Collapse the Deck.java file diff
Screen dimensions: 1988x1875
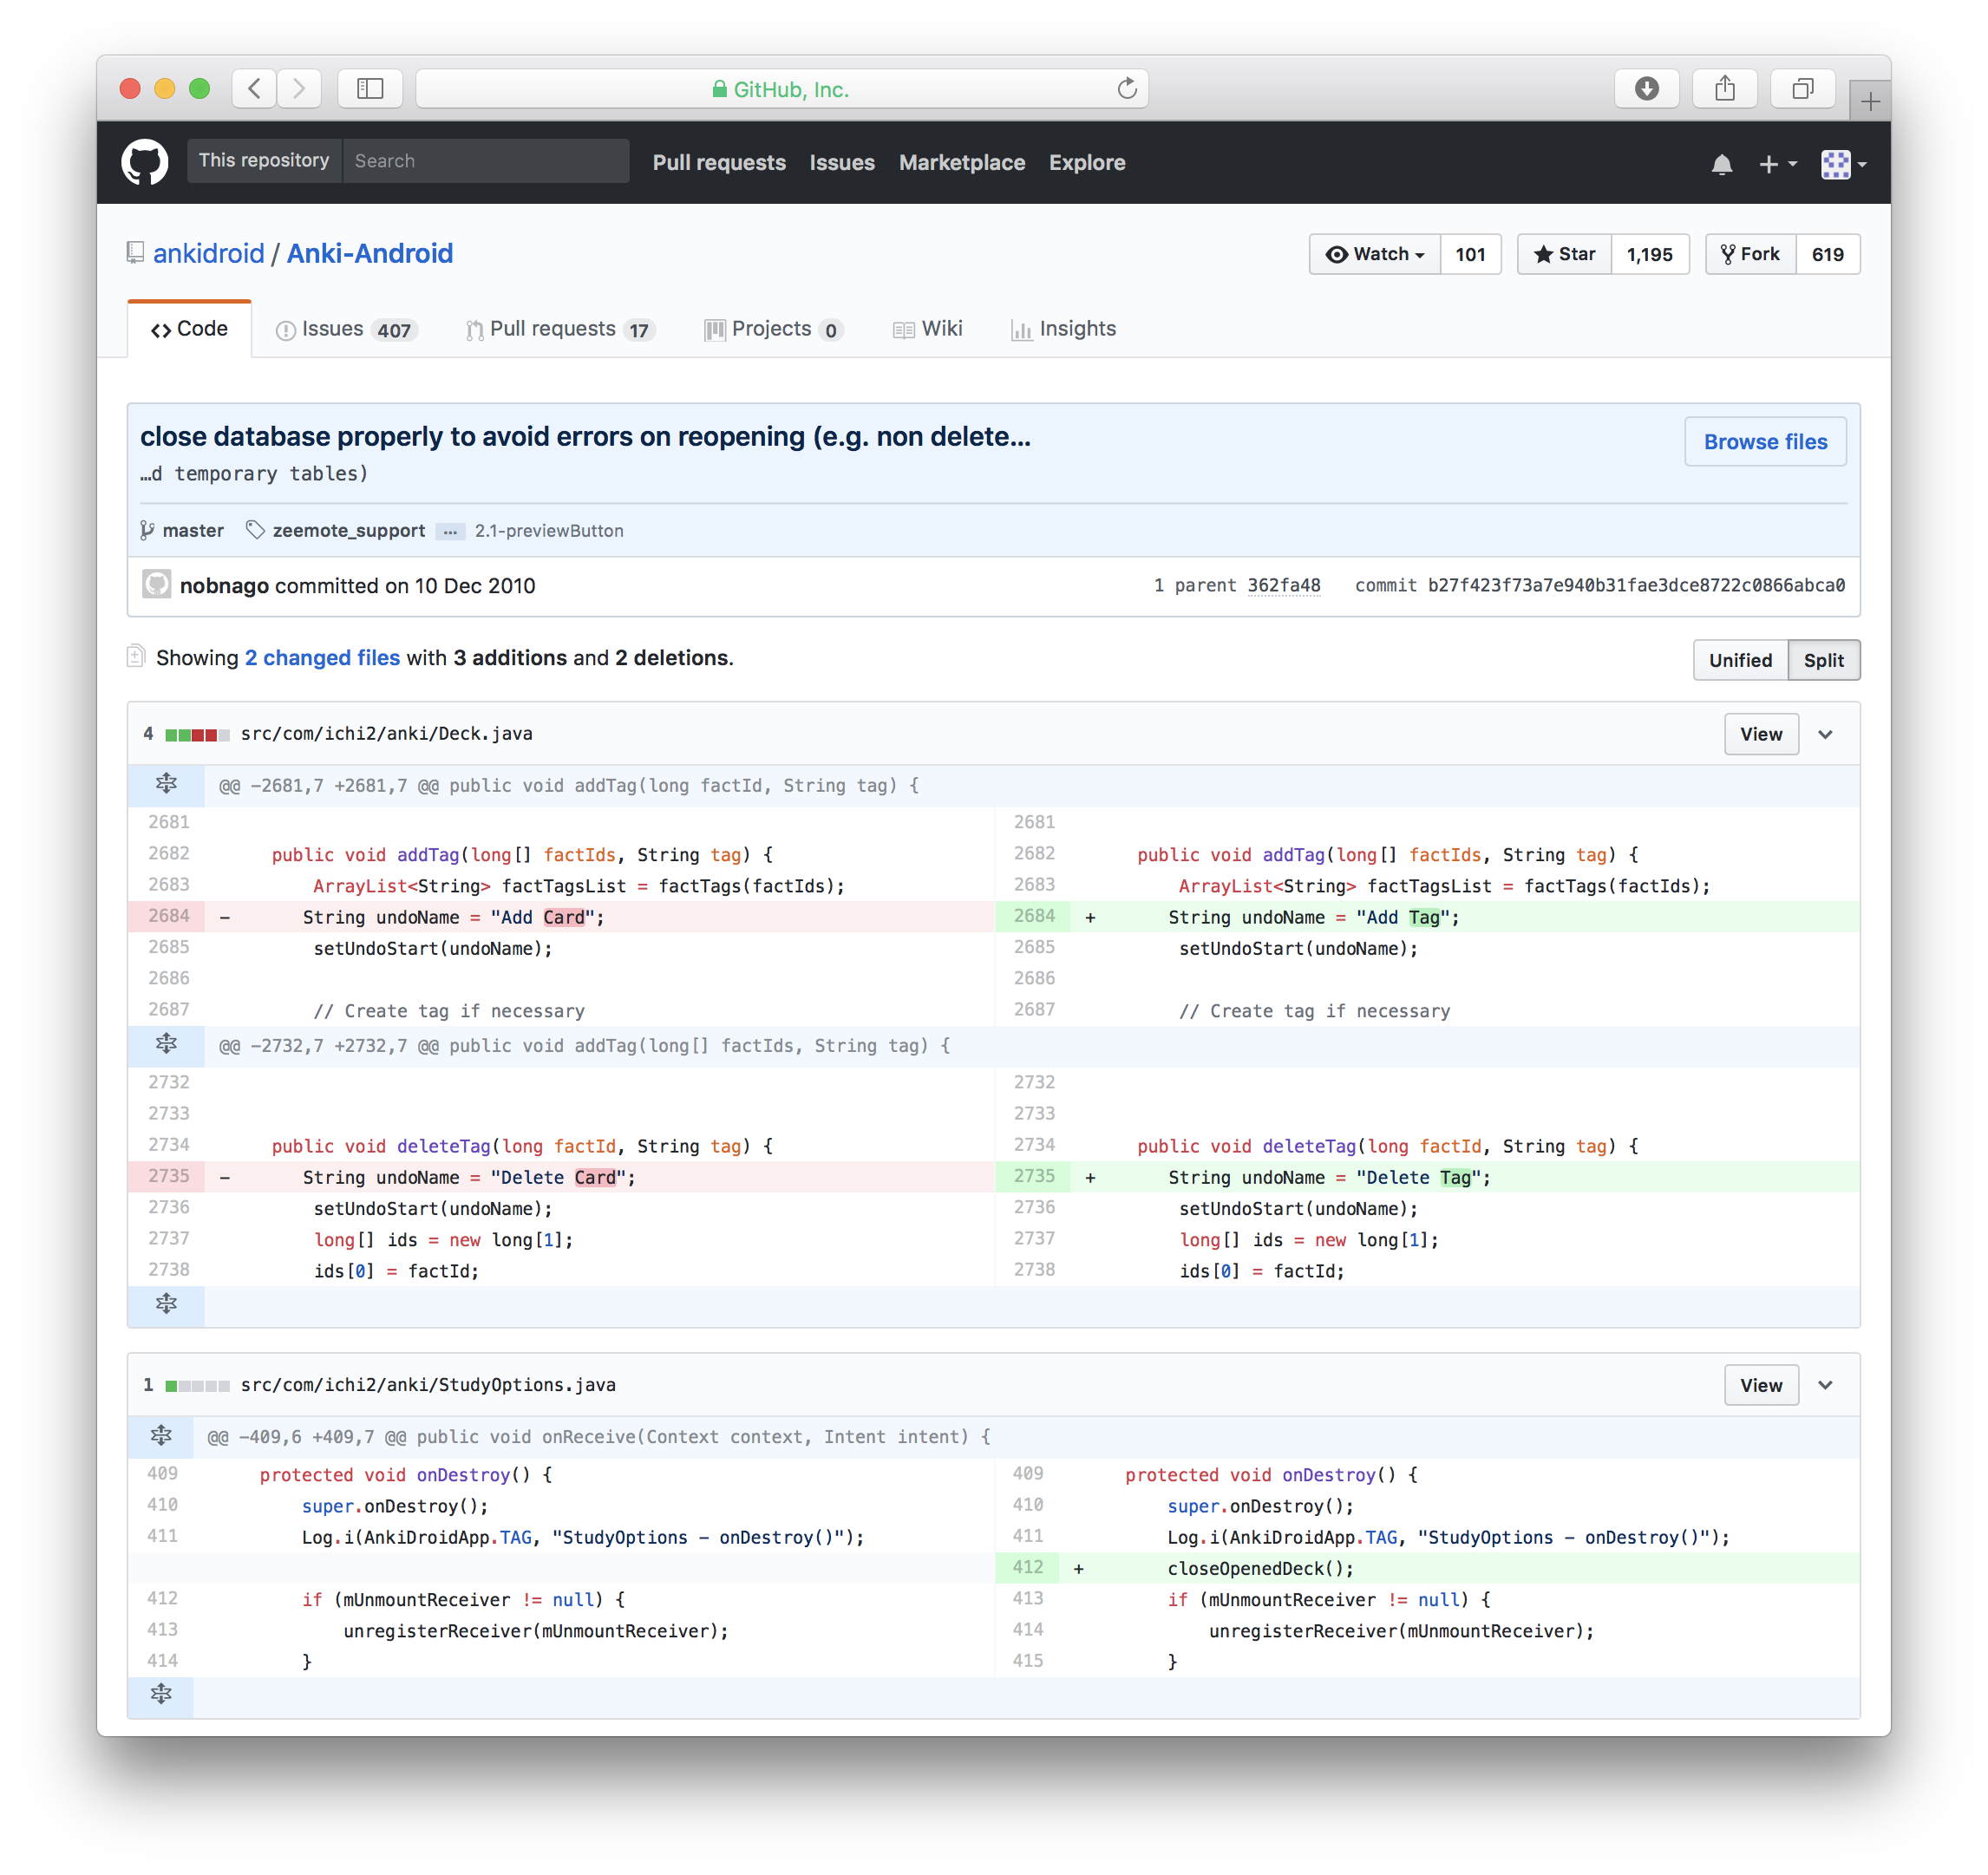pos(1825,734)
